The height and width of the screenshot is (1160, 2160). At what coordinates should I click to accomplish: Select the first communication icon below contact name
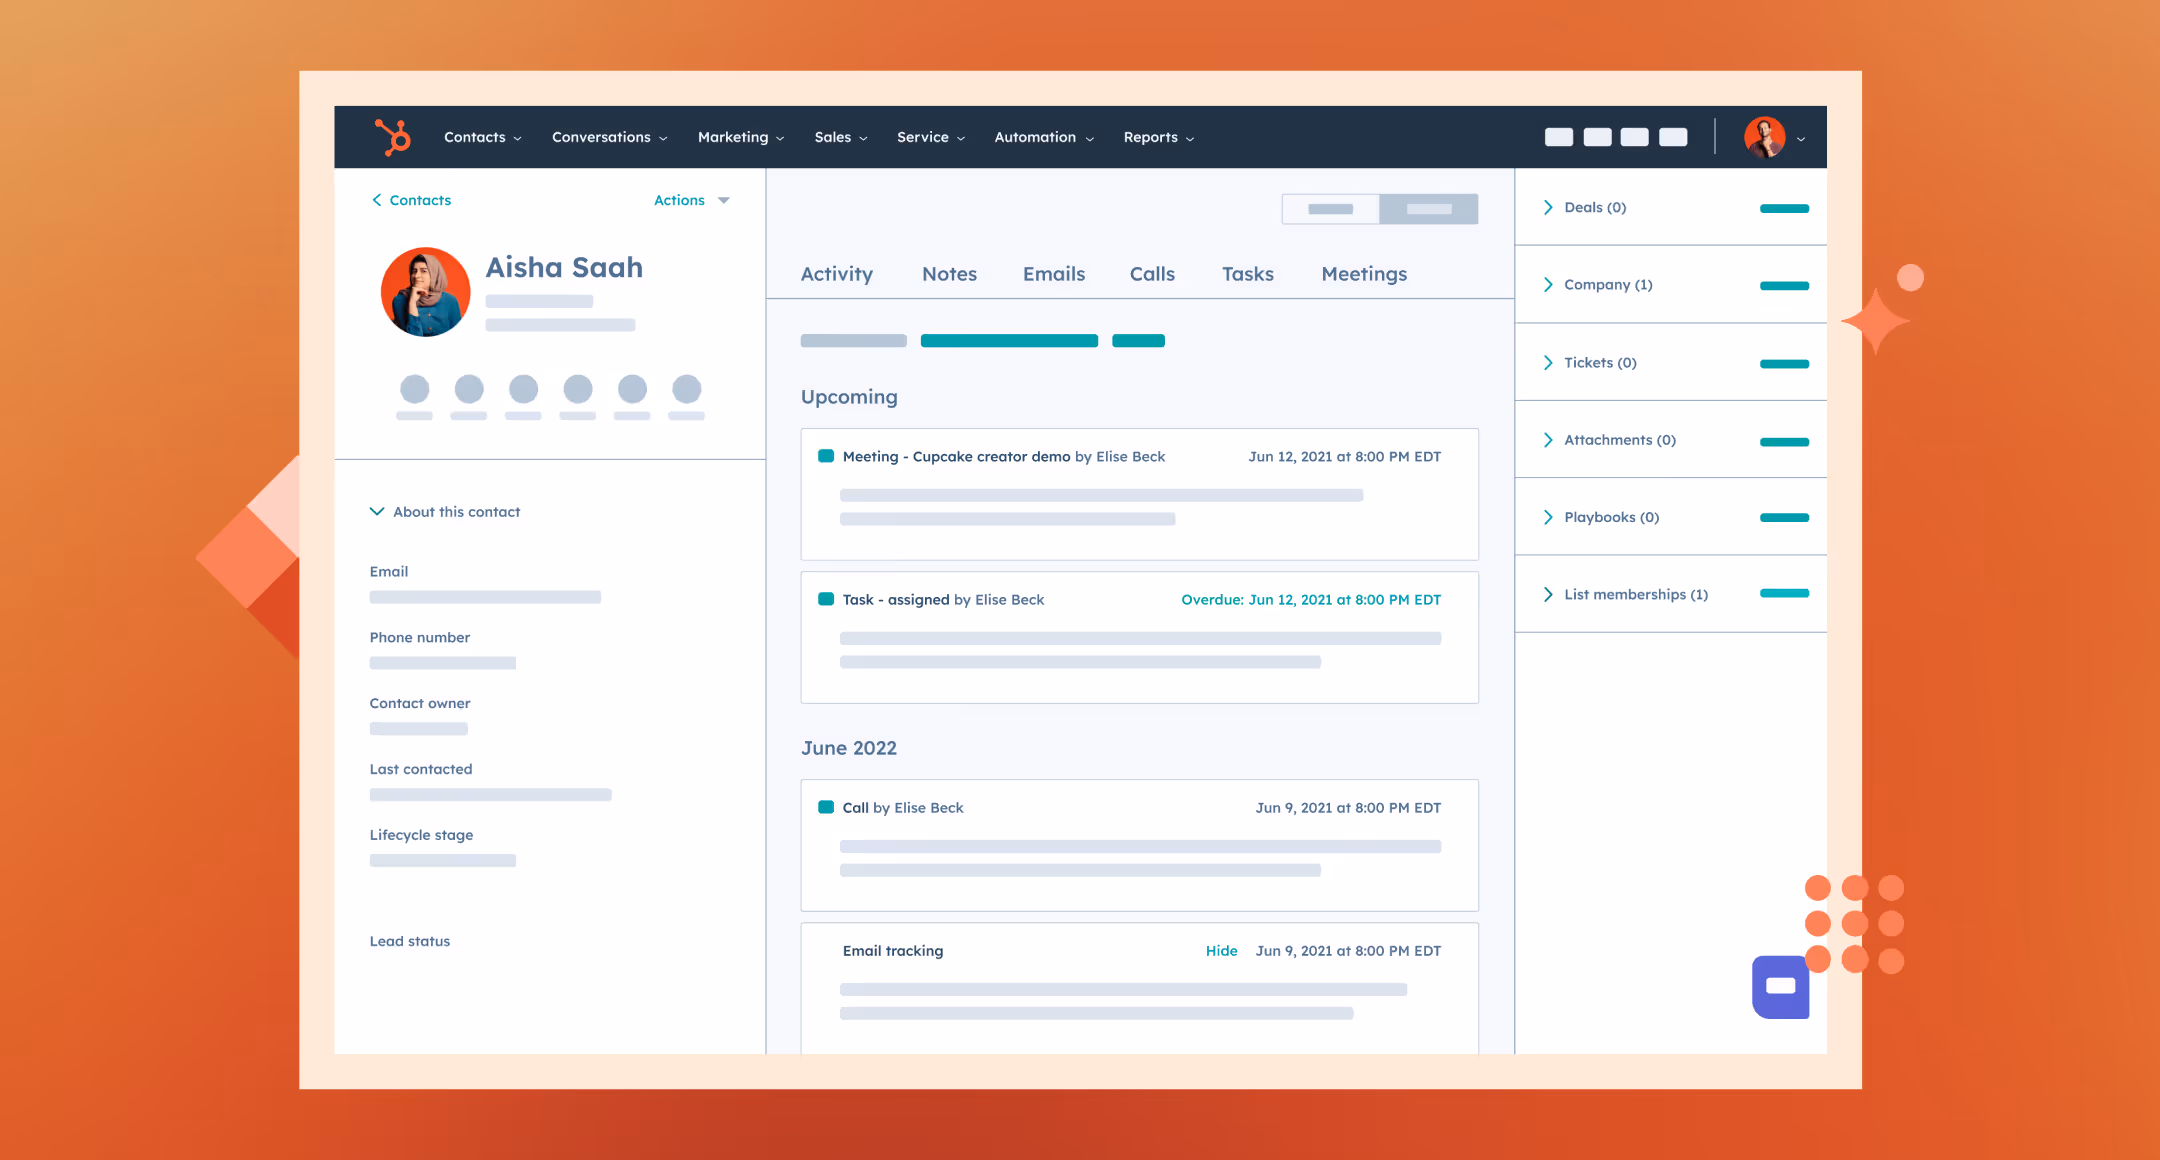(415, 390)
